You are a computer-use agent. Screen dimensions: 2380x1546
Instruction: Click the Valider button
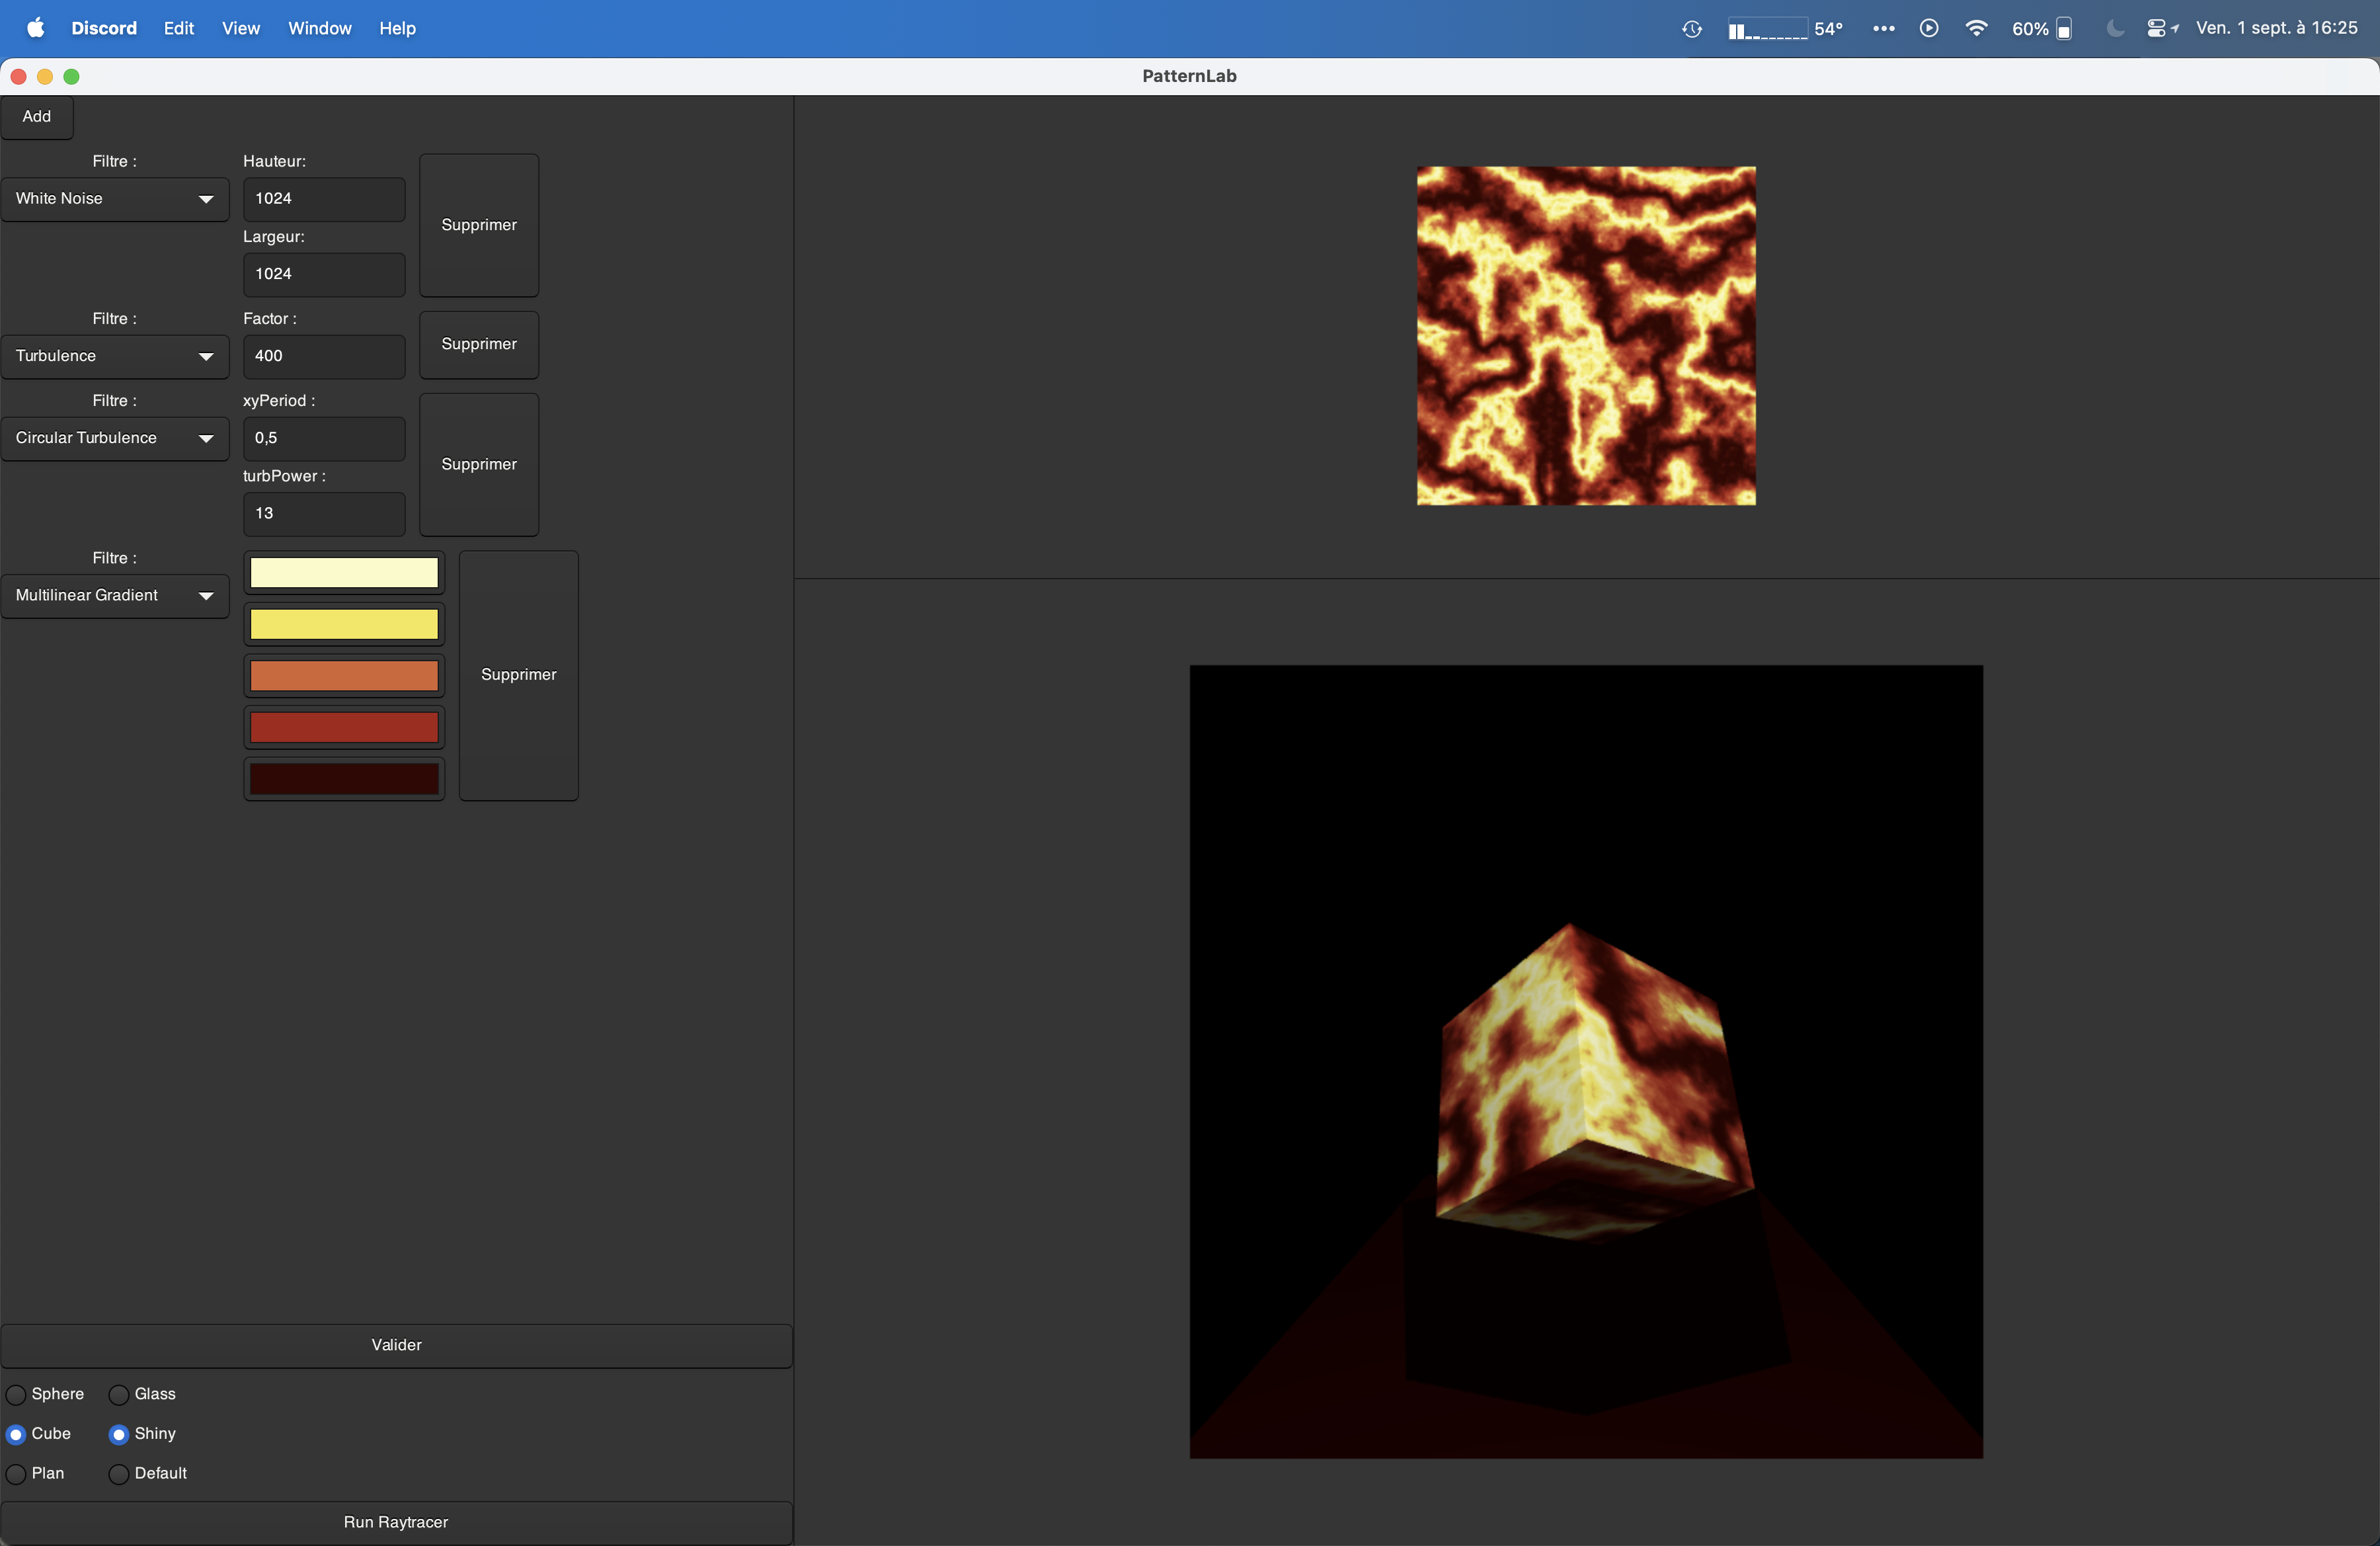[x=396, y=1345]
